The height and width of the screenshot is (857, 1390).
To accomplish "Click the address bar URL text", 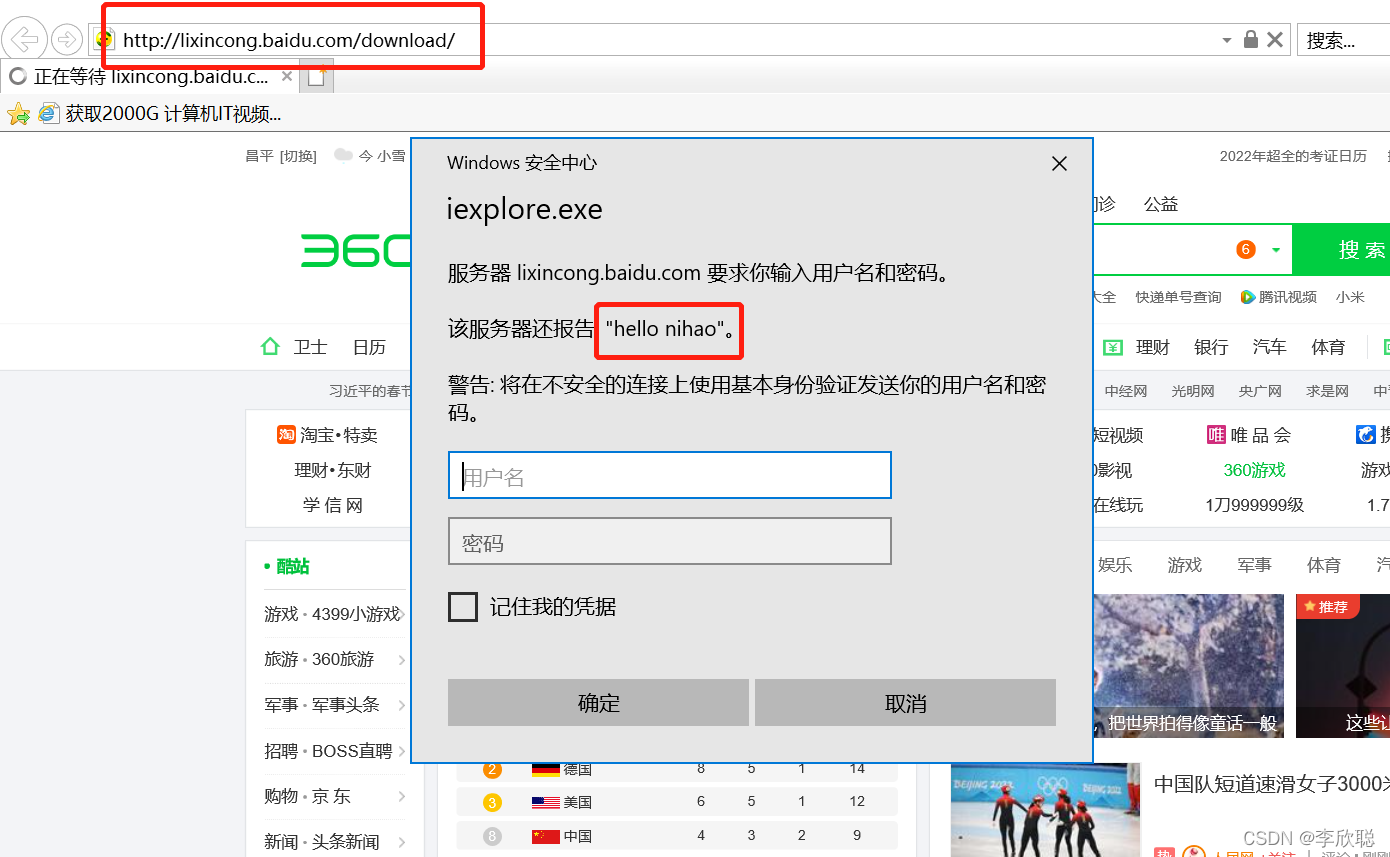I will point(289,40).
